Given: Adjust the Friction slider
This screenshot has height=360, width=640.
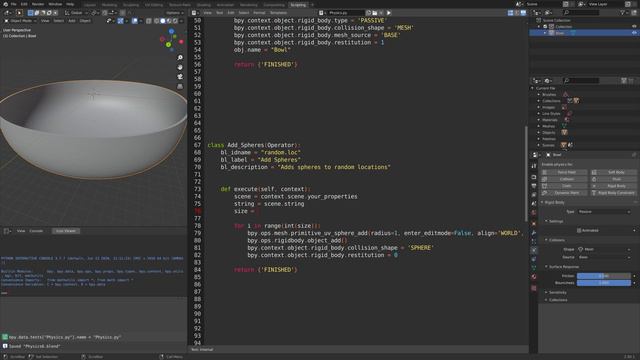Looking at the screenshot, I should tap(604, 276).
